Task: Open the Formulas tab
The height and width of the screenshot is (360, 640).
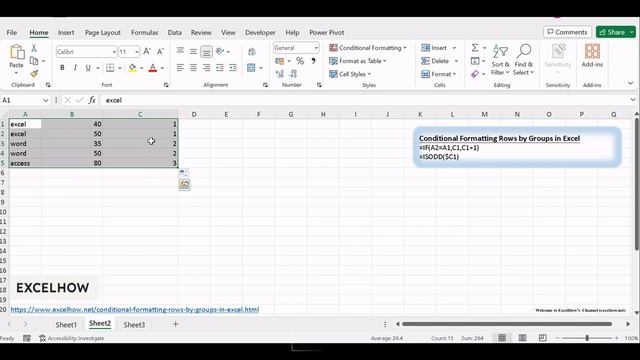Action: 144,32
